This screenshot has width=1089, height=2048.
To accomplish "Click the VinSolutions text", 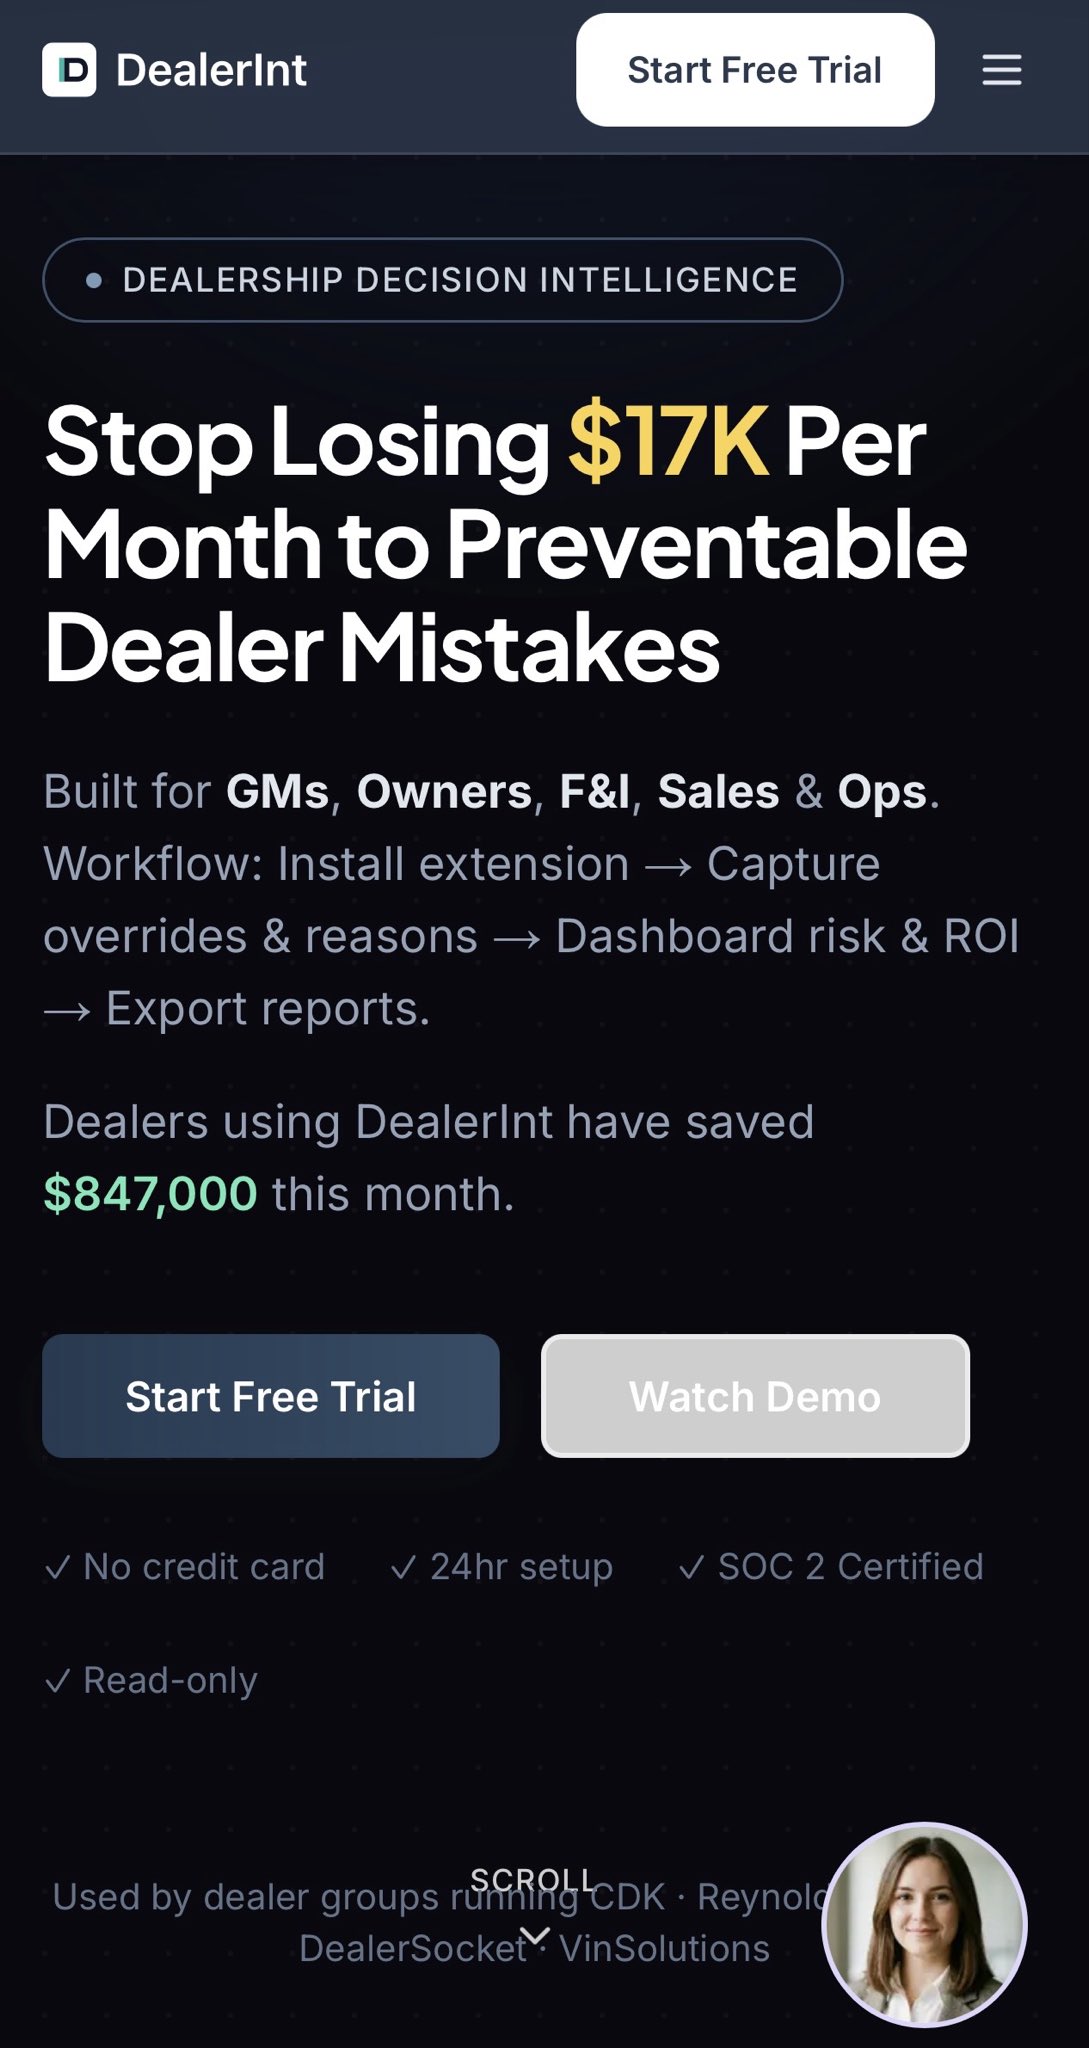I will (664, 1948).
